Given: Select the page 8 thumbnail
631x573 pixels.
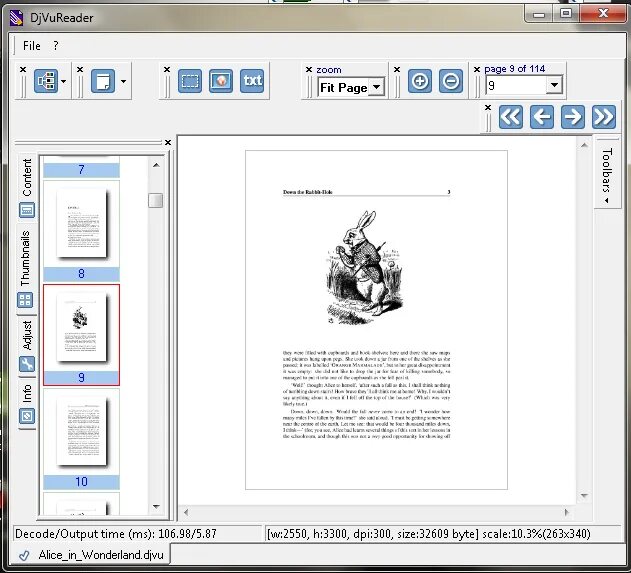Looking at the screenshot, I should coord(81,231).
